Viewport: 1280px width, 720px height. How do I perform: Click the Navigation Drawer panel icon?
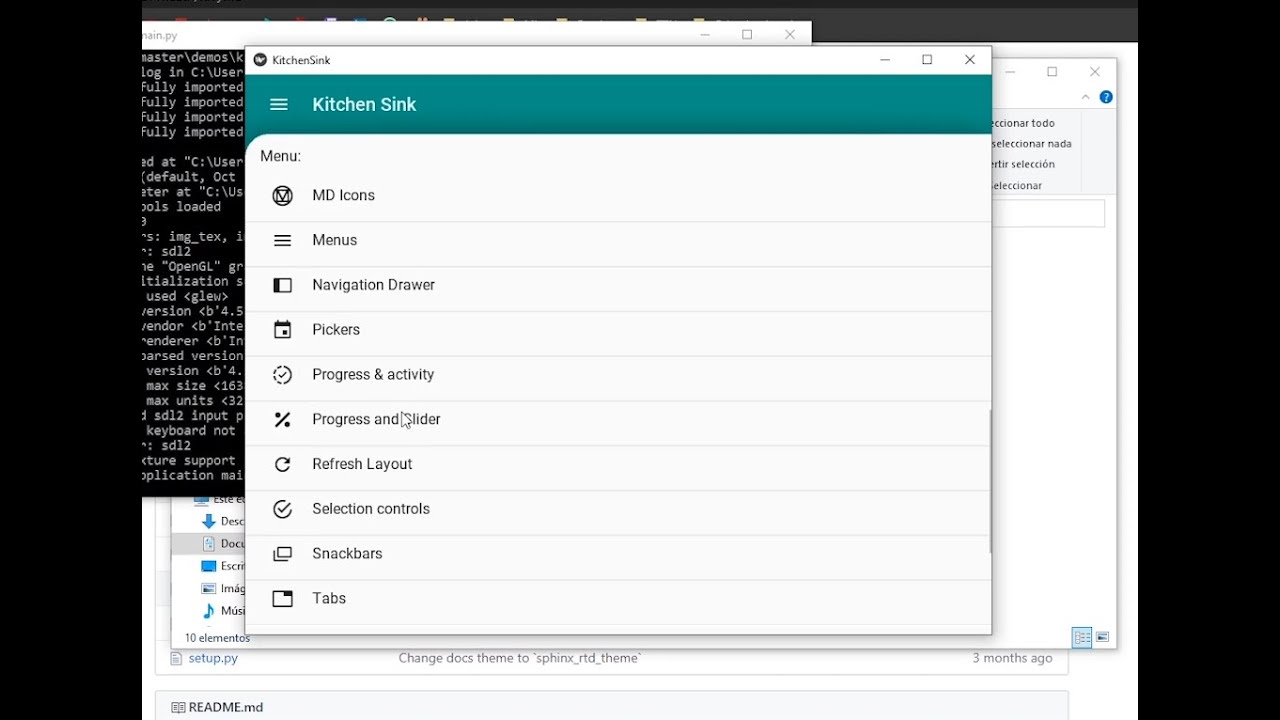(x=283, y=286)
